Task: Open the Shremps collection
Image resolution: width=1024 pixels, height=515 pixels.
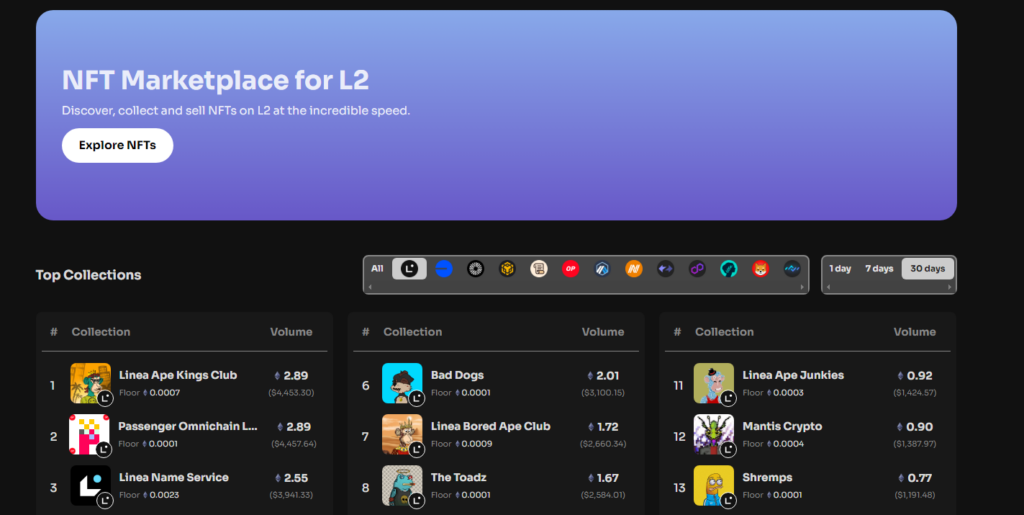Action: [767, 477]
